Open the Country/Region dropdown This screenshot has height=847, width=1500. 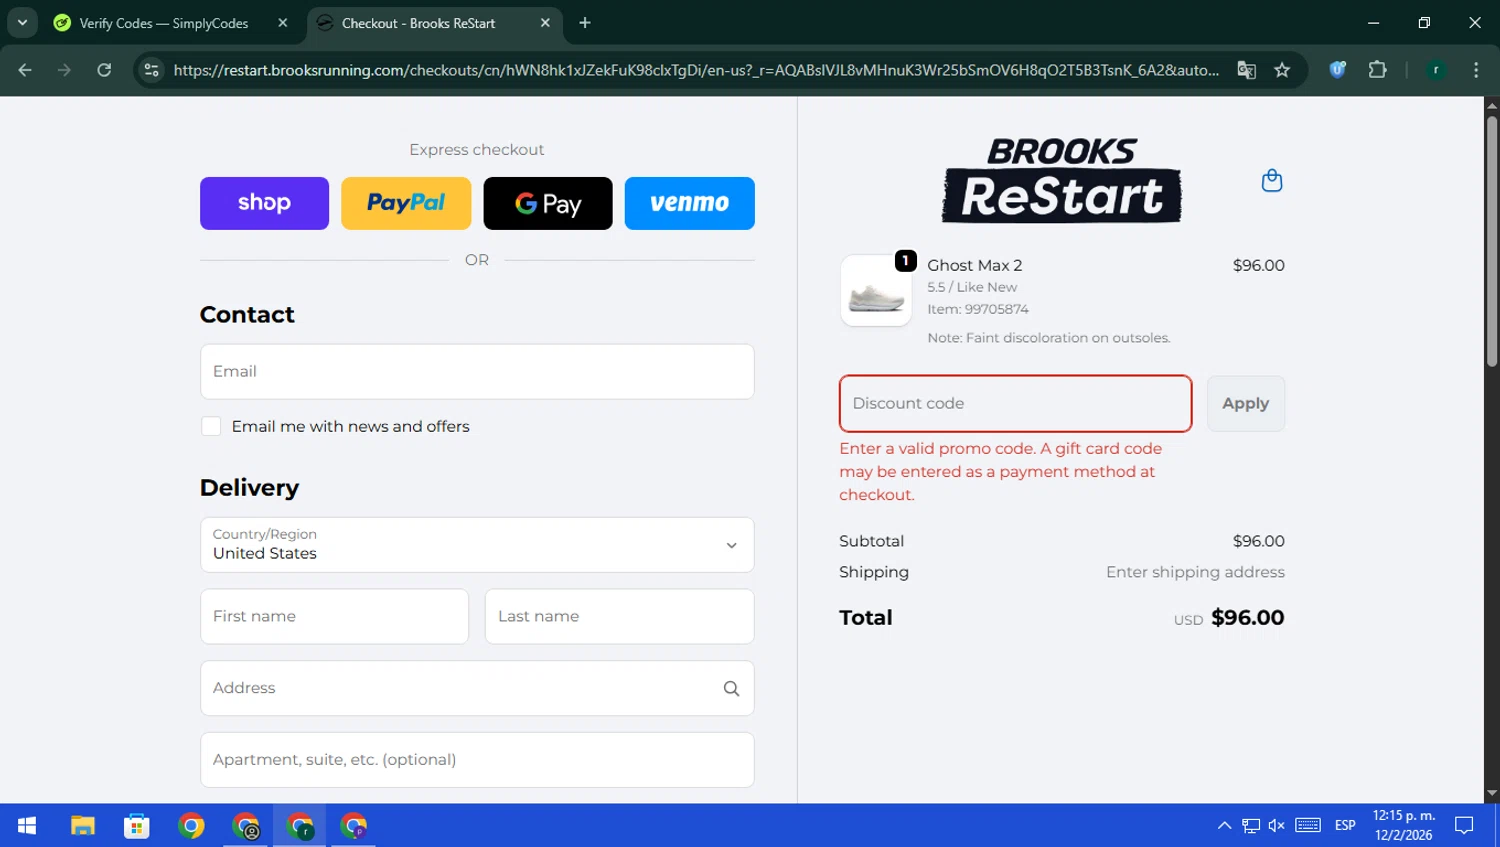coord(477,545)
